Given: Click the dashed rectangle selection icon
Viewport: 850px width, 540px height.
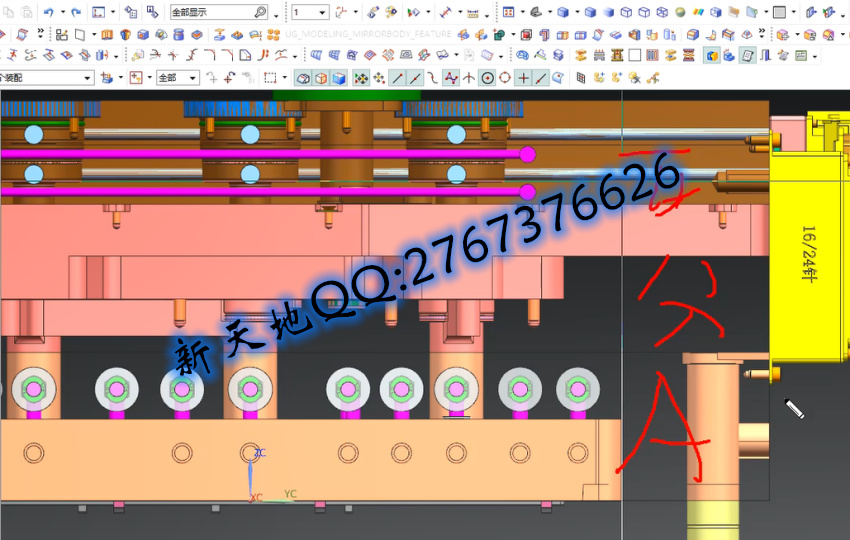Looking at the screenshot, I should (x=269, y=77).
